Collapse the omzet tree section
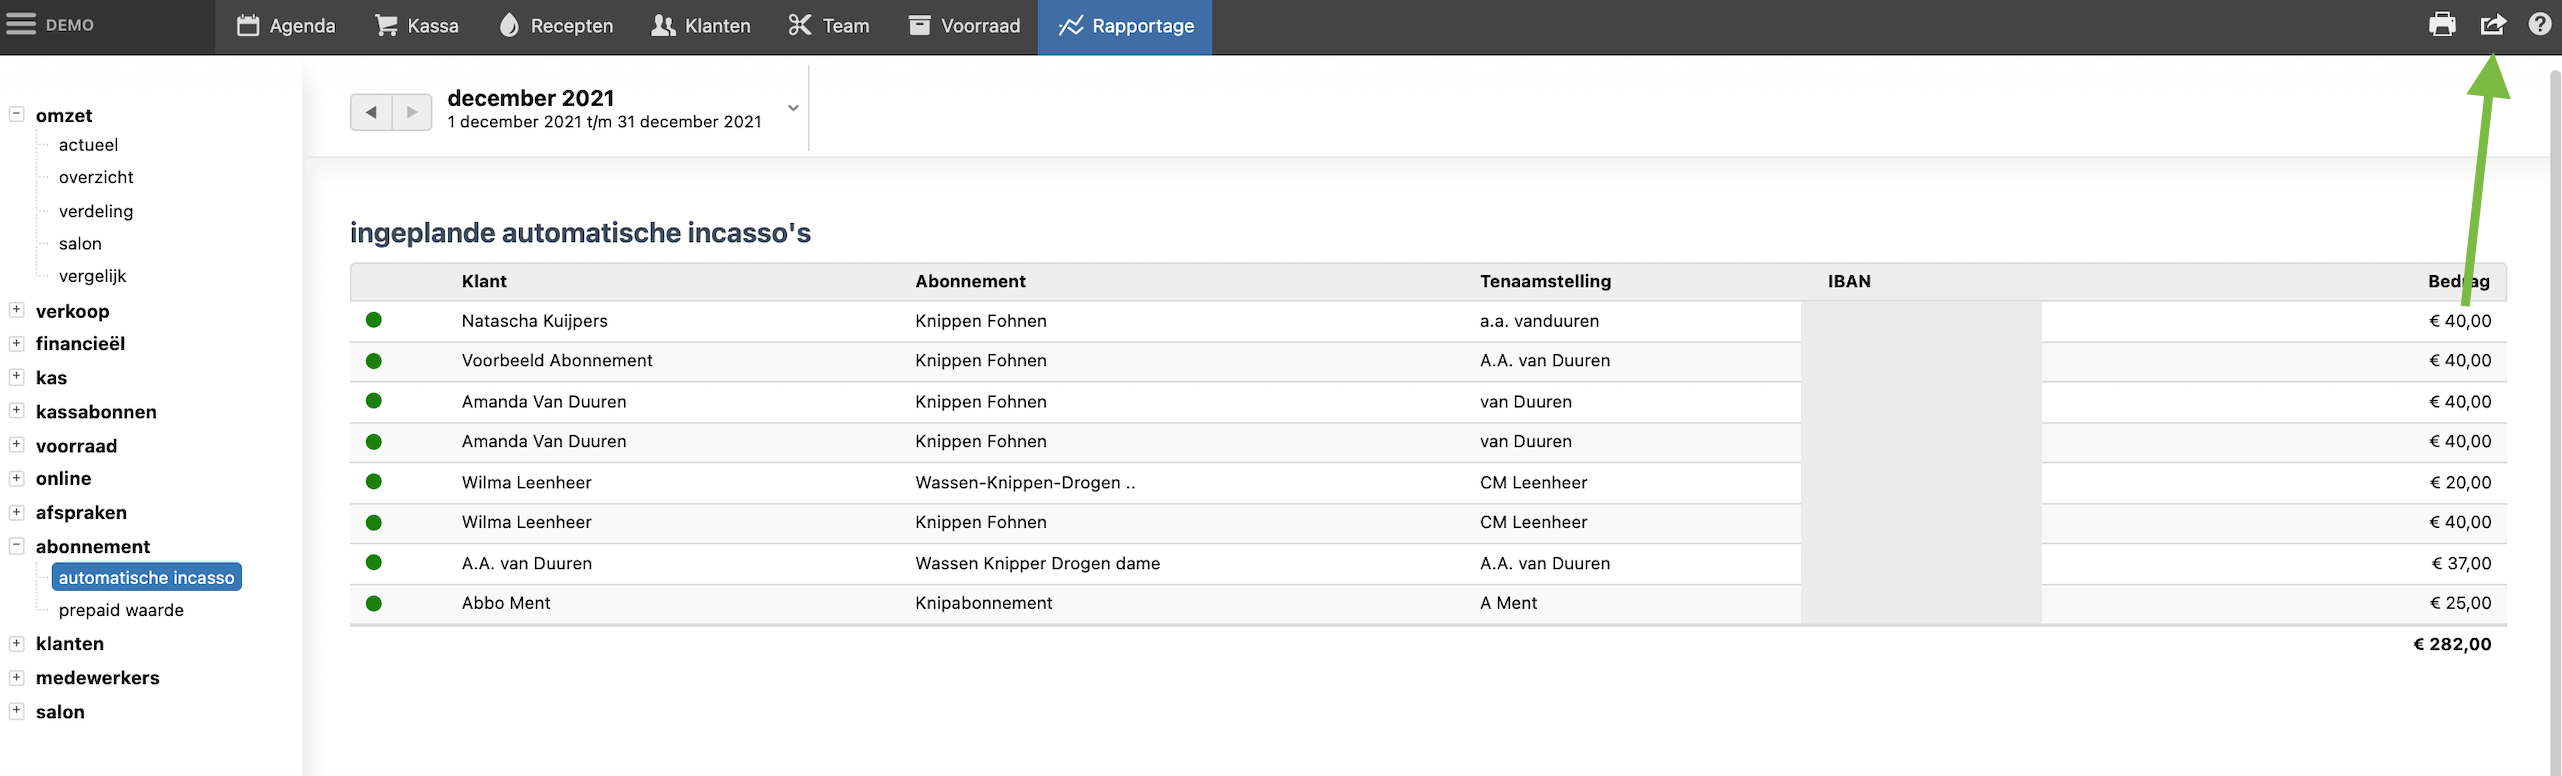 click(x=16, y=114)
